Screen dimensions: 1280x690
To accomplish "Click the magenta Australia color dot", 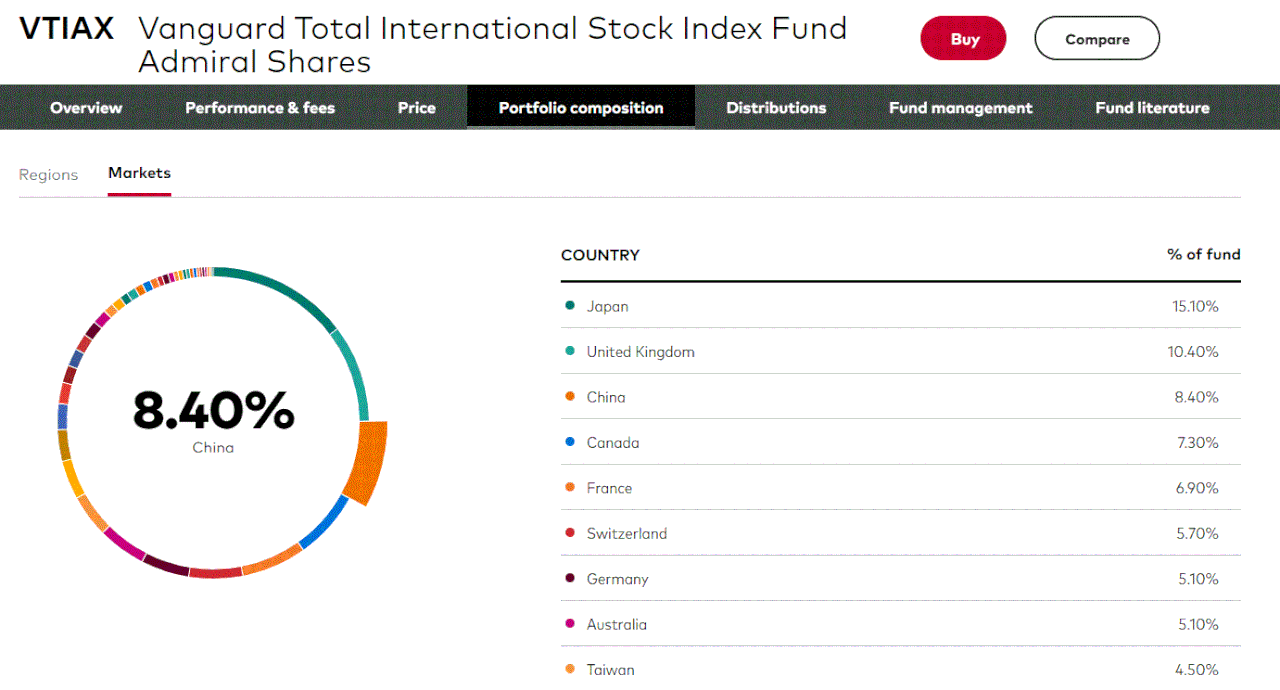I will pos(570,624).
